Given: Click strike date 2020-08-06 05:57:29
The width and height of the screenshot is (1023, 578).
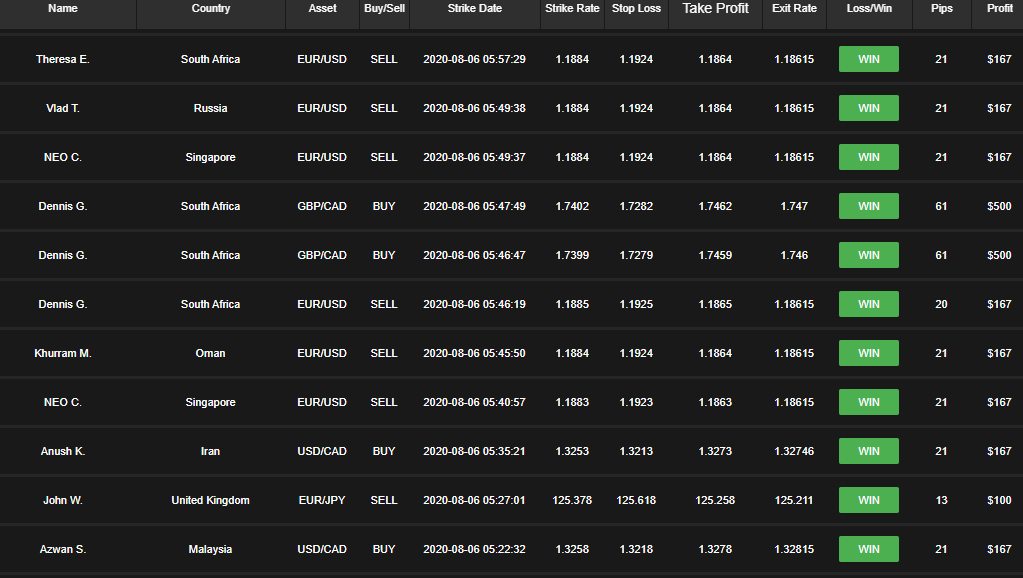Looking at the screenshot, I should coord(474,59).
